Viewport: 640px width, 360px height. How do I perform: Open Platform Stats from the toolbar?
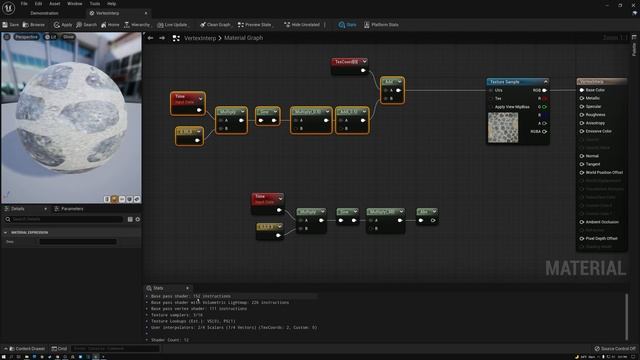coord(381,25)
